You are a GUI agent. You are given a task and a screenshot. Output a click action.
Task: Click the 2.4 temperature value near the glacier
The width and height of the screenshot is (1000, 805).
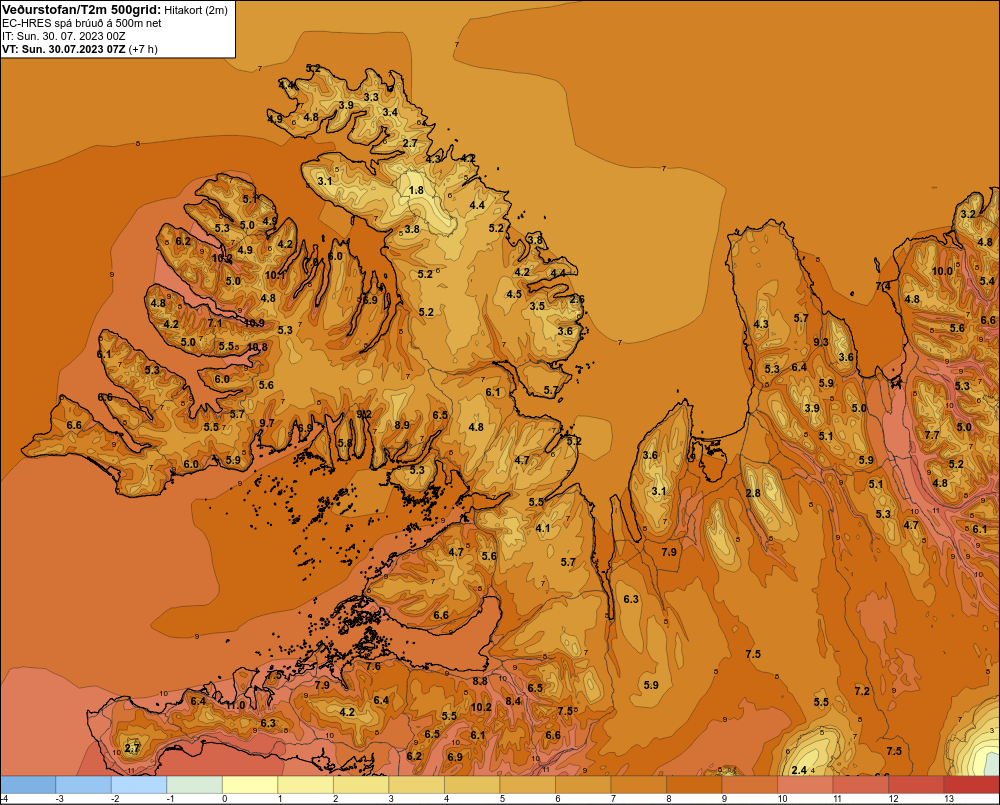pyautogui.click(x=799, y=771)
